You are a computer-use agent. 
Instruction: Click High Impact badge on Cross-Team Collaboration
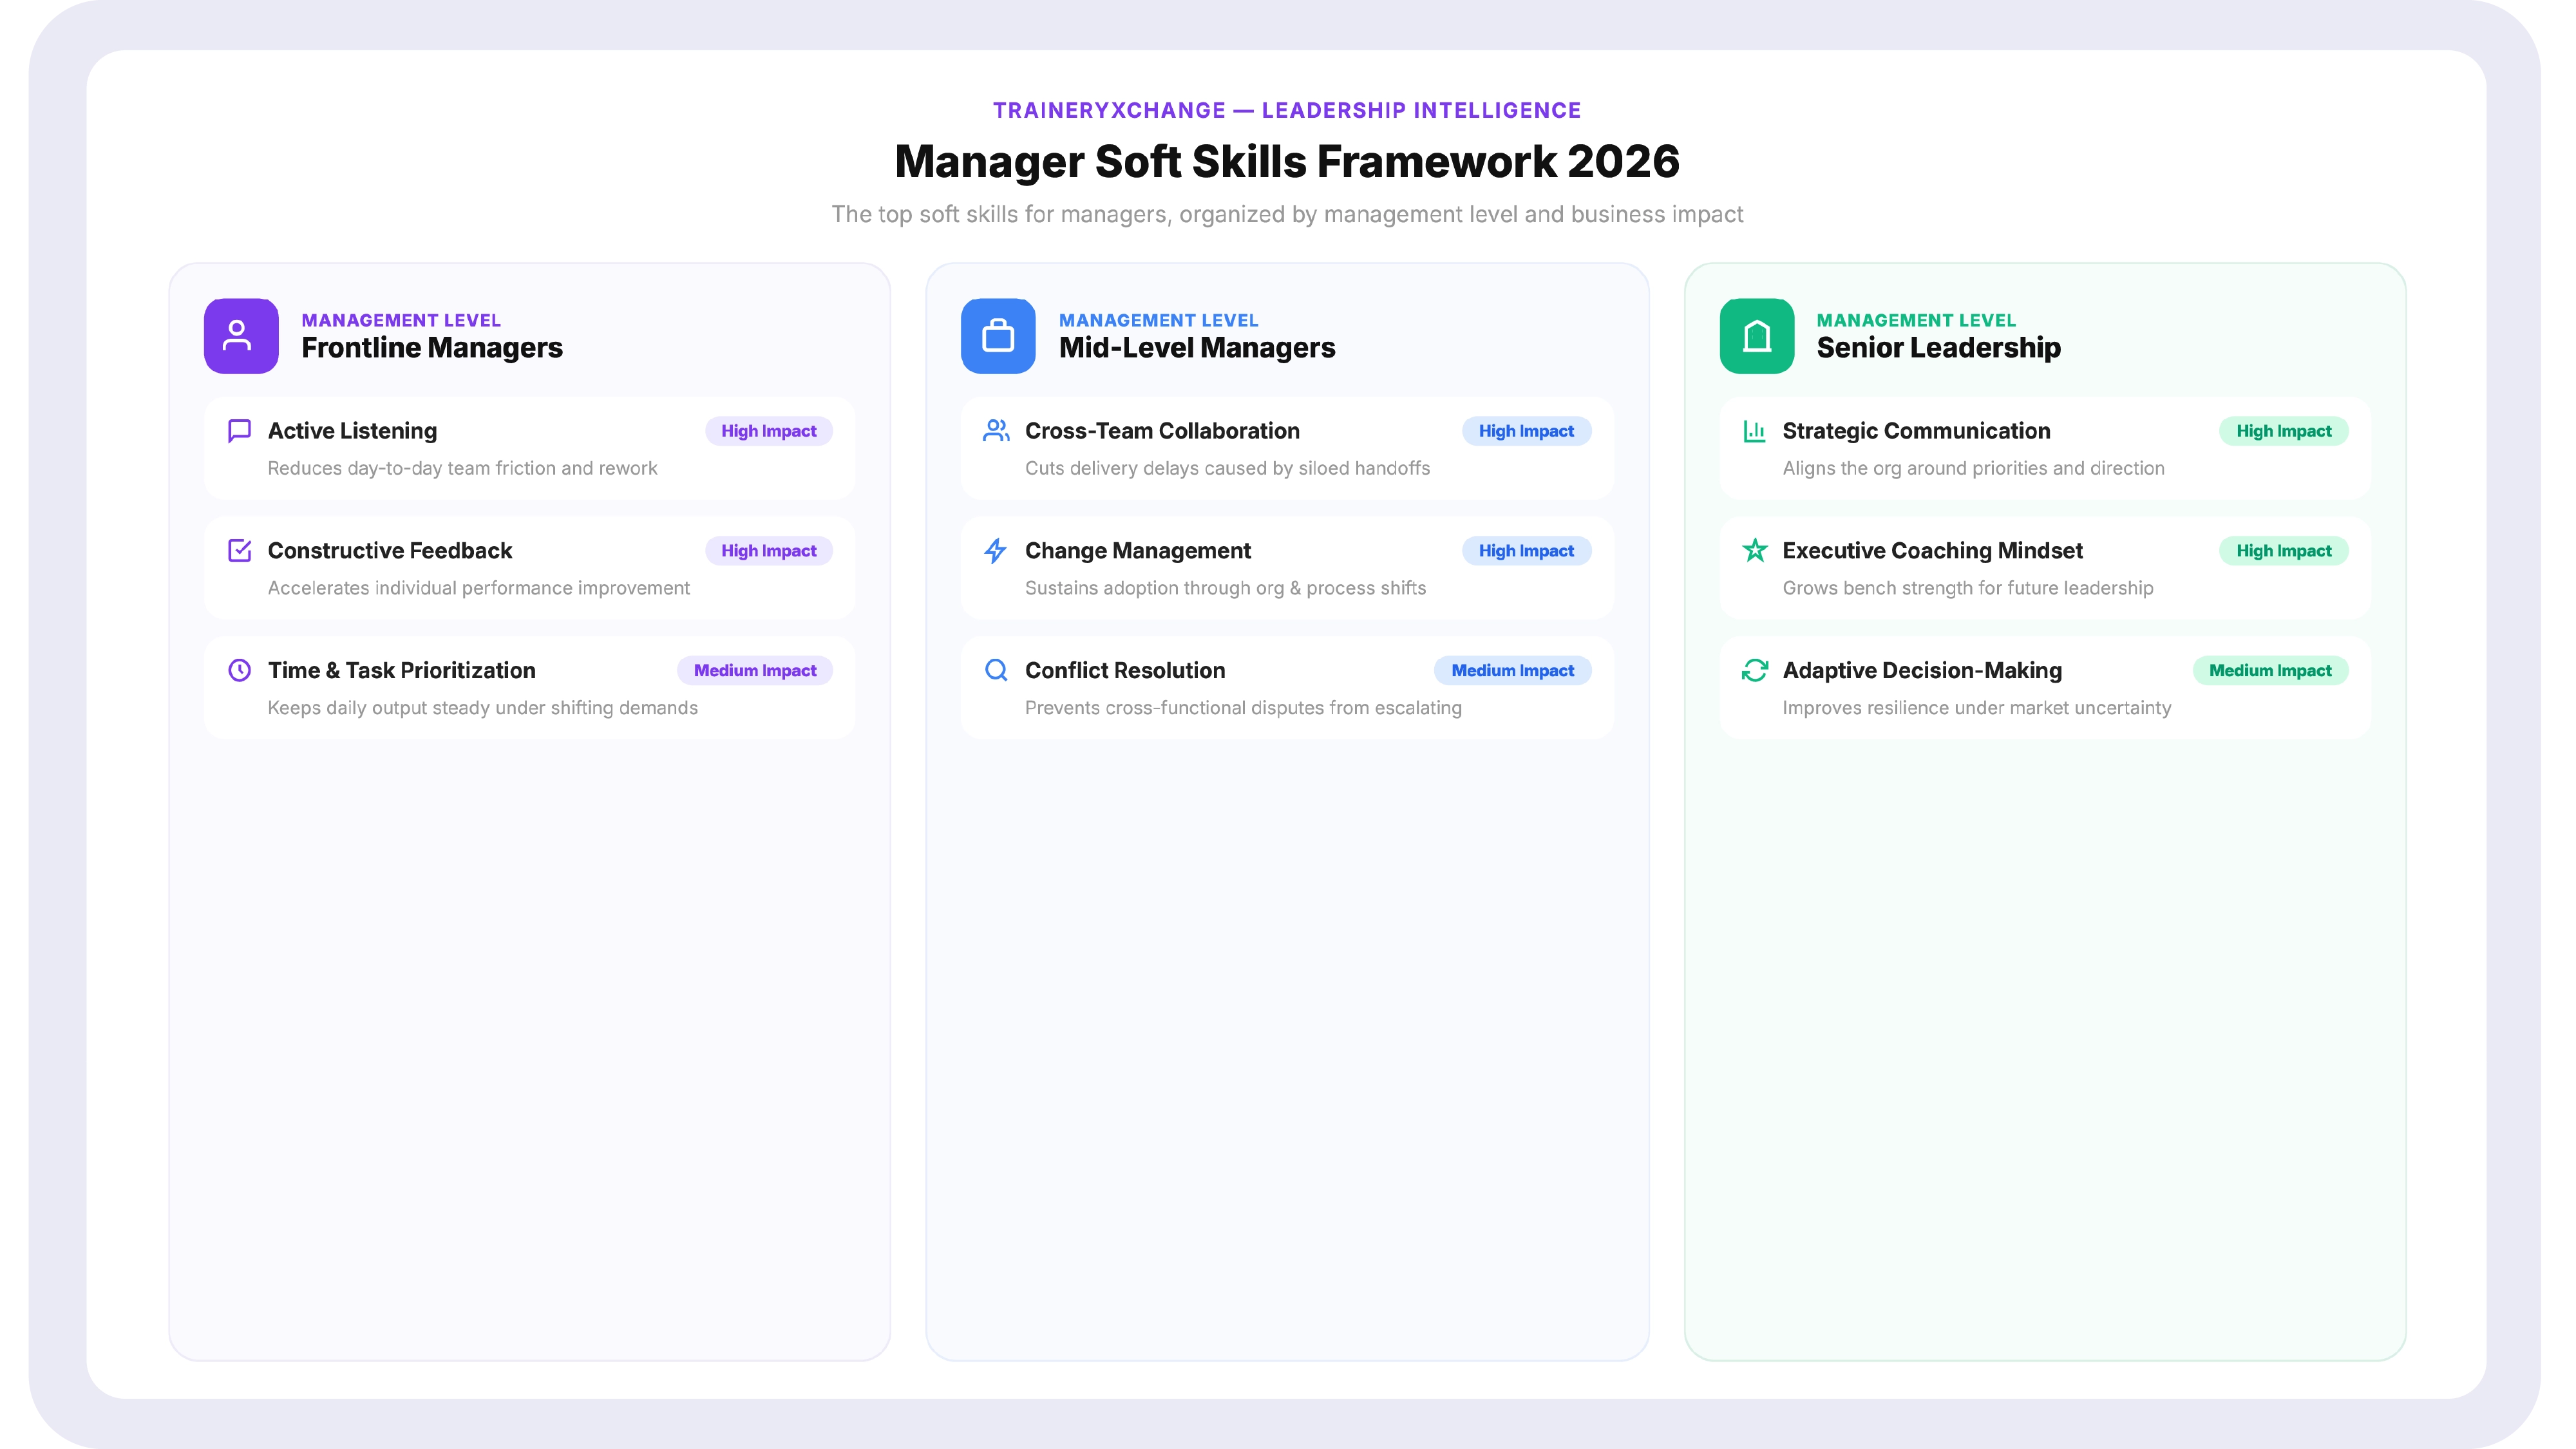[x=1526, y=431]
